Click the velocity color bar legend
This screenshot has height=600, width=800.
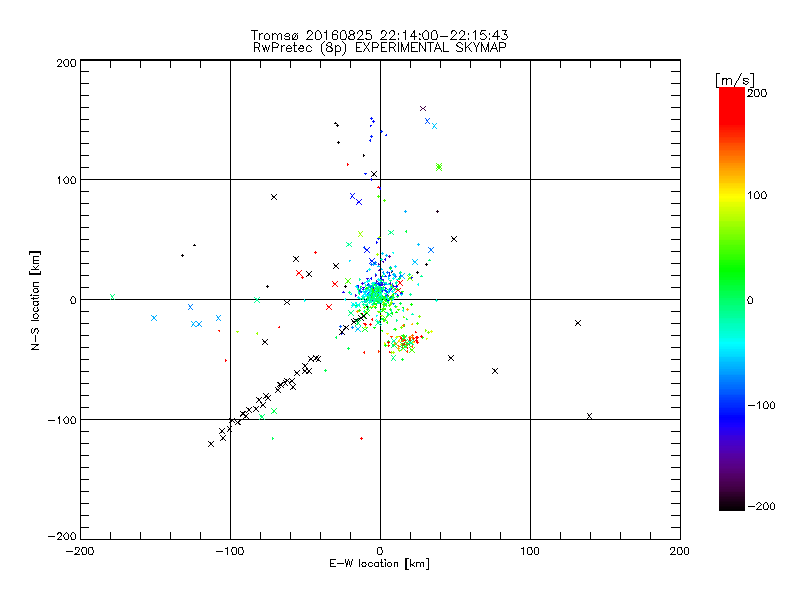coord(732,299)
